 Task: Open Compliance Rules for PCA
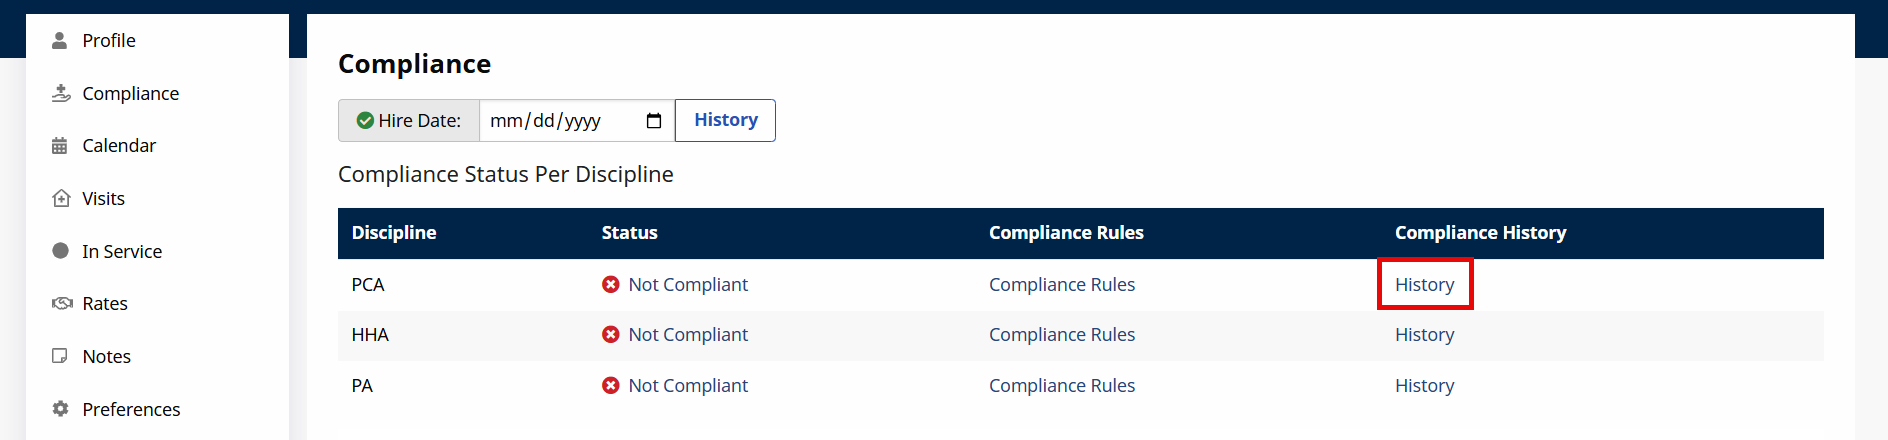(1061, 285)
